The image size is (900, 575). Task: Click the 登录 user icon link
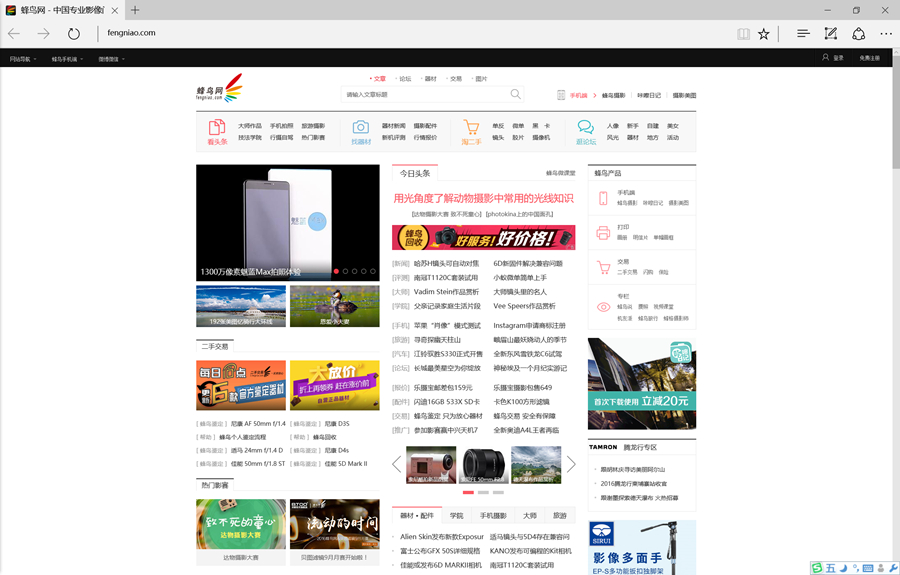pyautogui.click(x=832, y=57)
